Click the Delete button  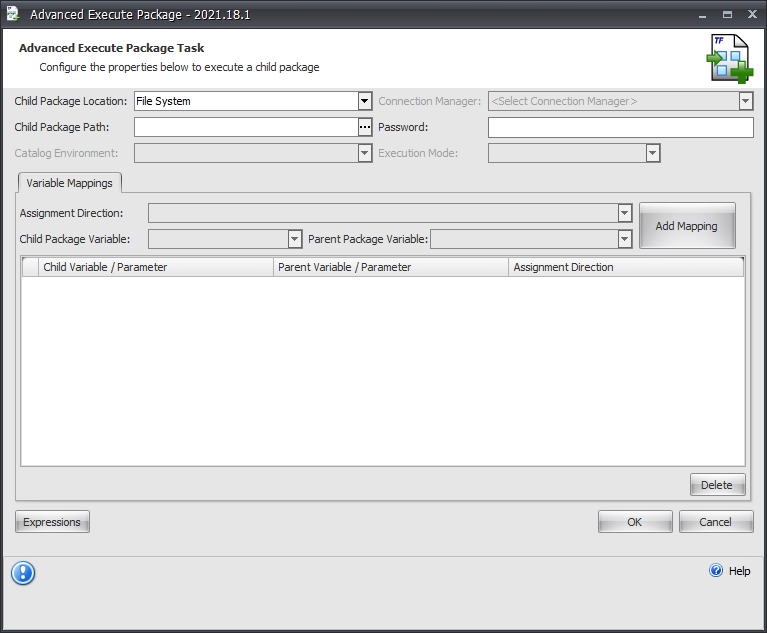click(717, 485)
